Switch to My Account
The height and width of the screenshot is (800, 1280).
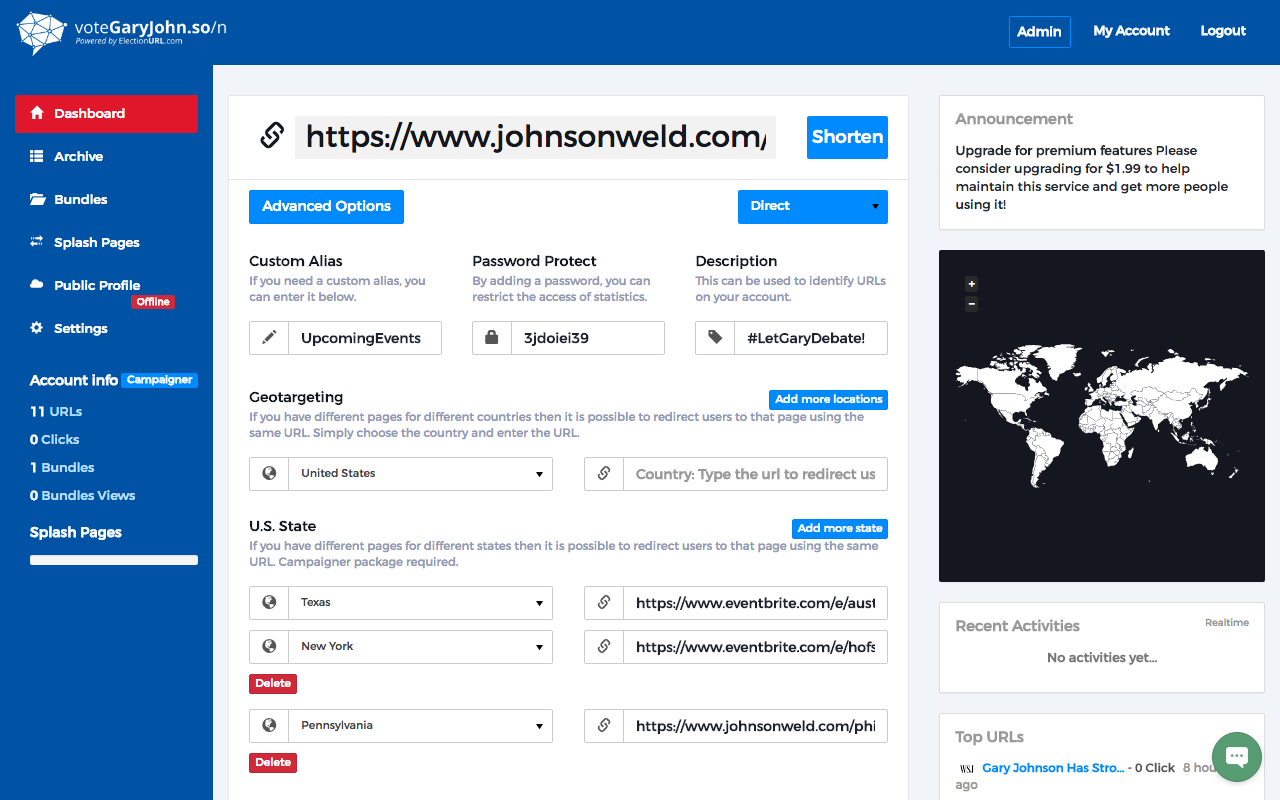coord(1131,31)
